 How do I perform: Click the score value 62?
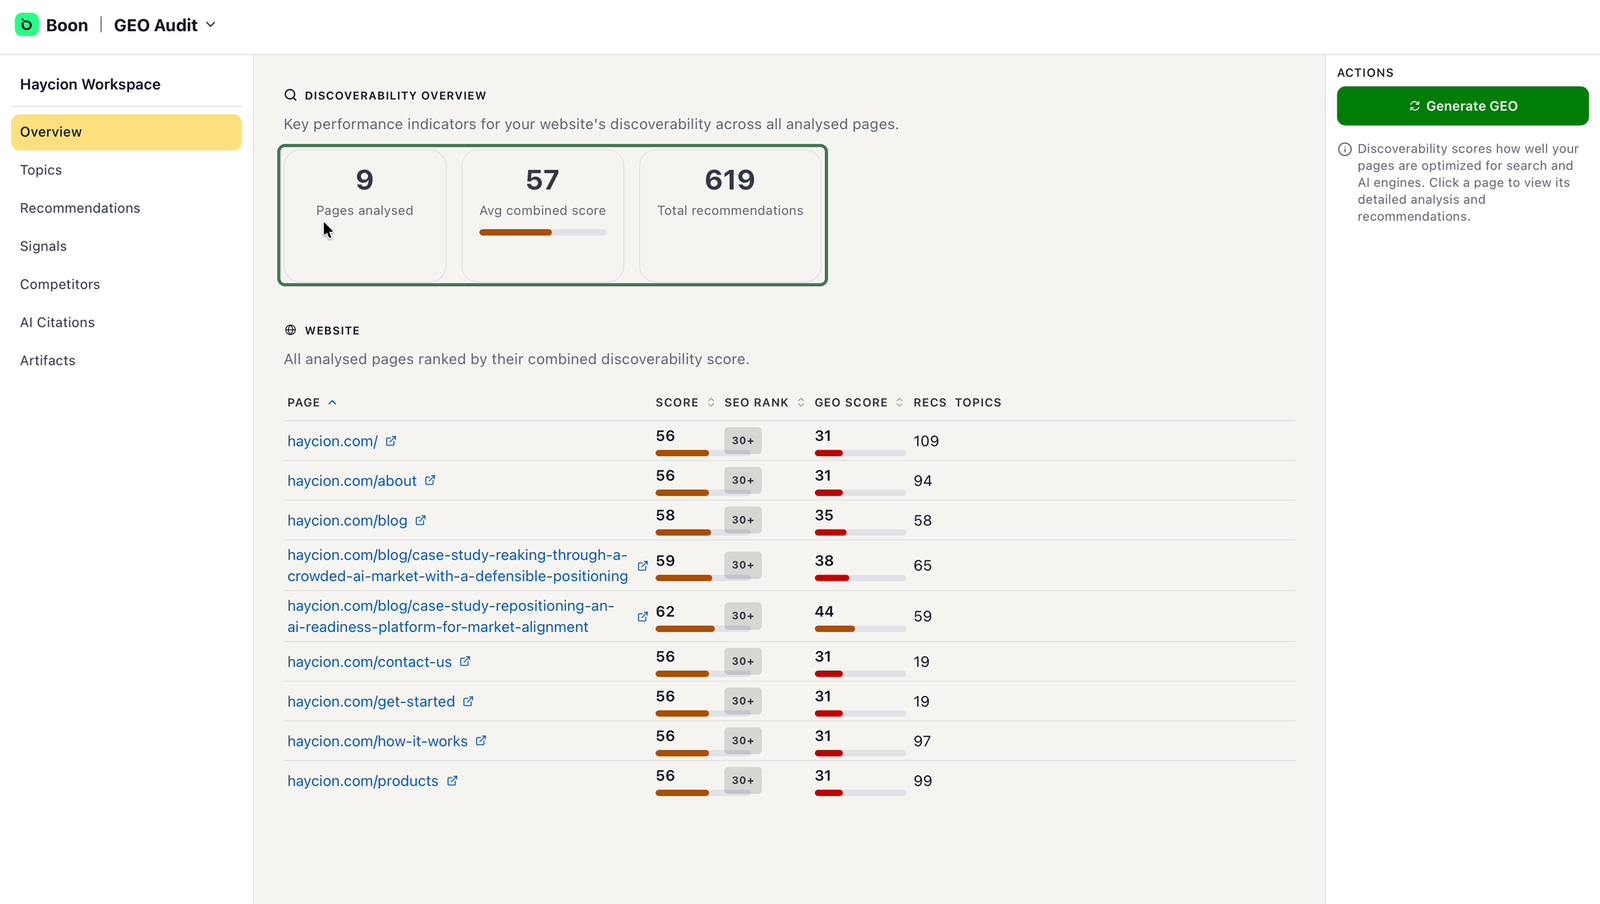point(665,612)
